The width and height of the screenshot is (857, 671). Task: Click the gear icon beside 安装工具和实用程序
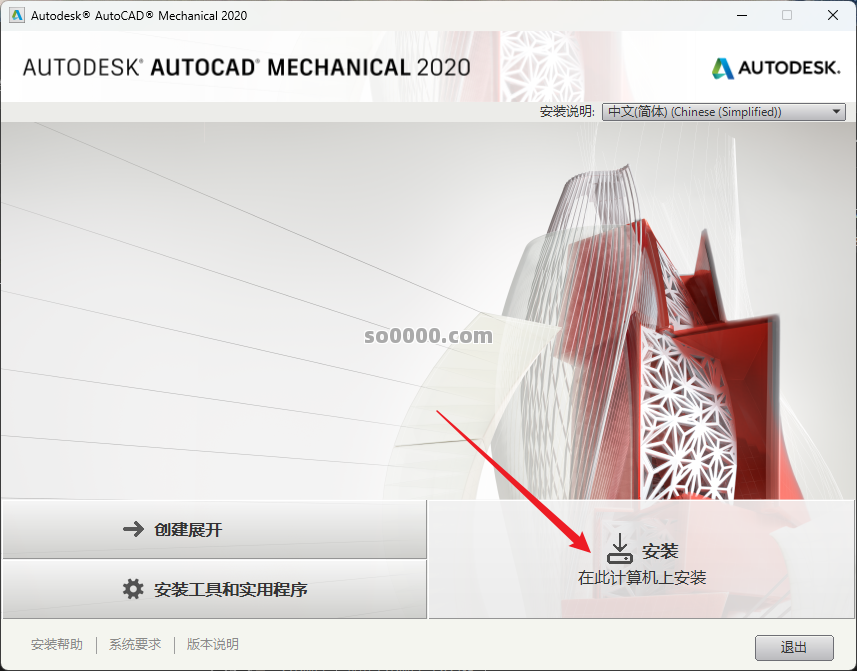133,589
